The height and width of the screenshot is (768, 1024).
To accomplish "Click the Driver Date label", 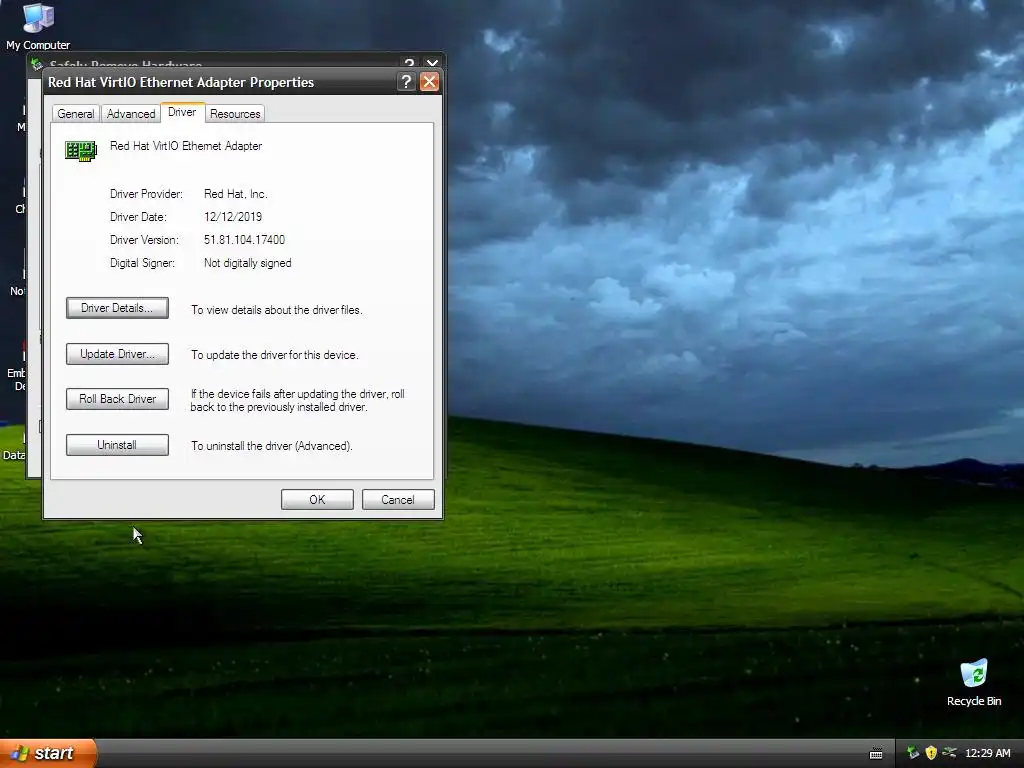I will tap(138, 217).
